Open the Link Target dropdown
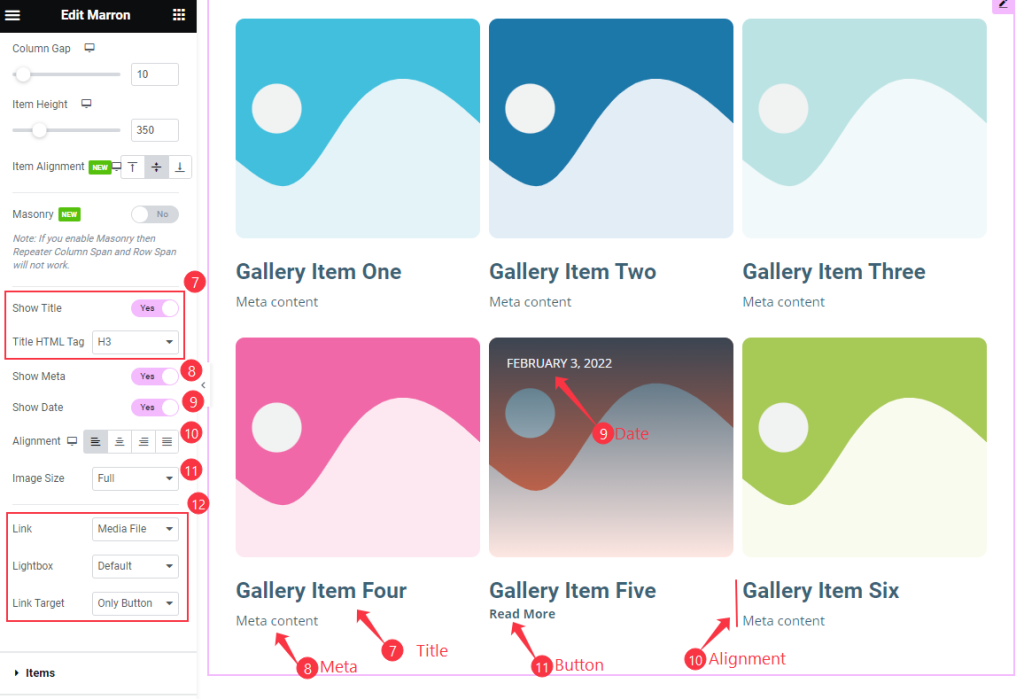Screen dimensions: 1024x699 point(135,603)
